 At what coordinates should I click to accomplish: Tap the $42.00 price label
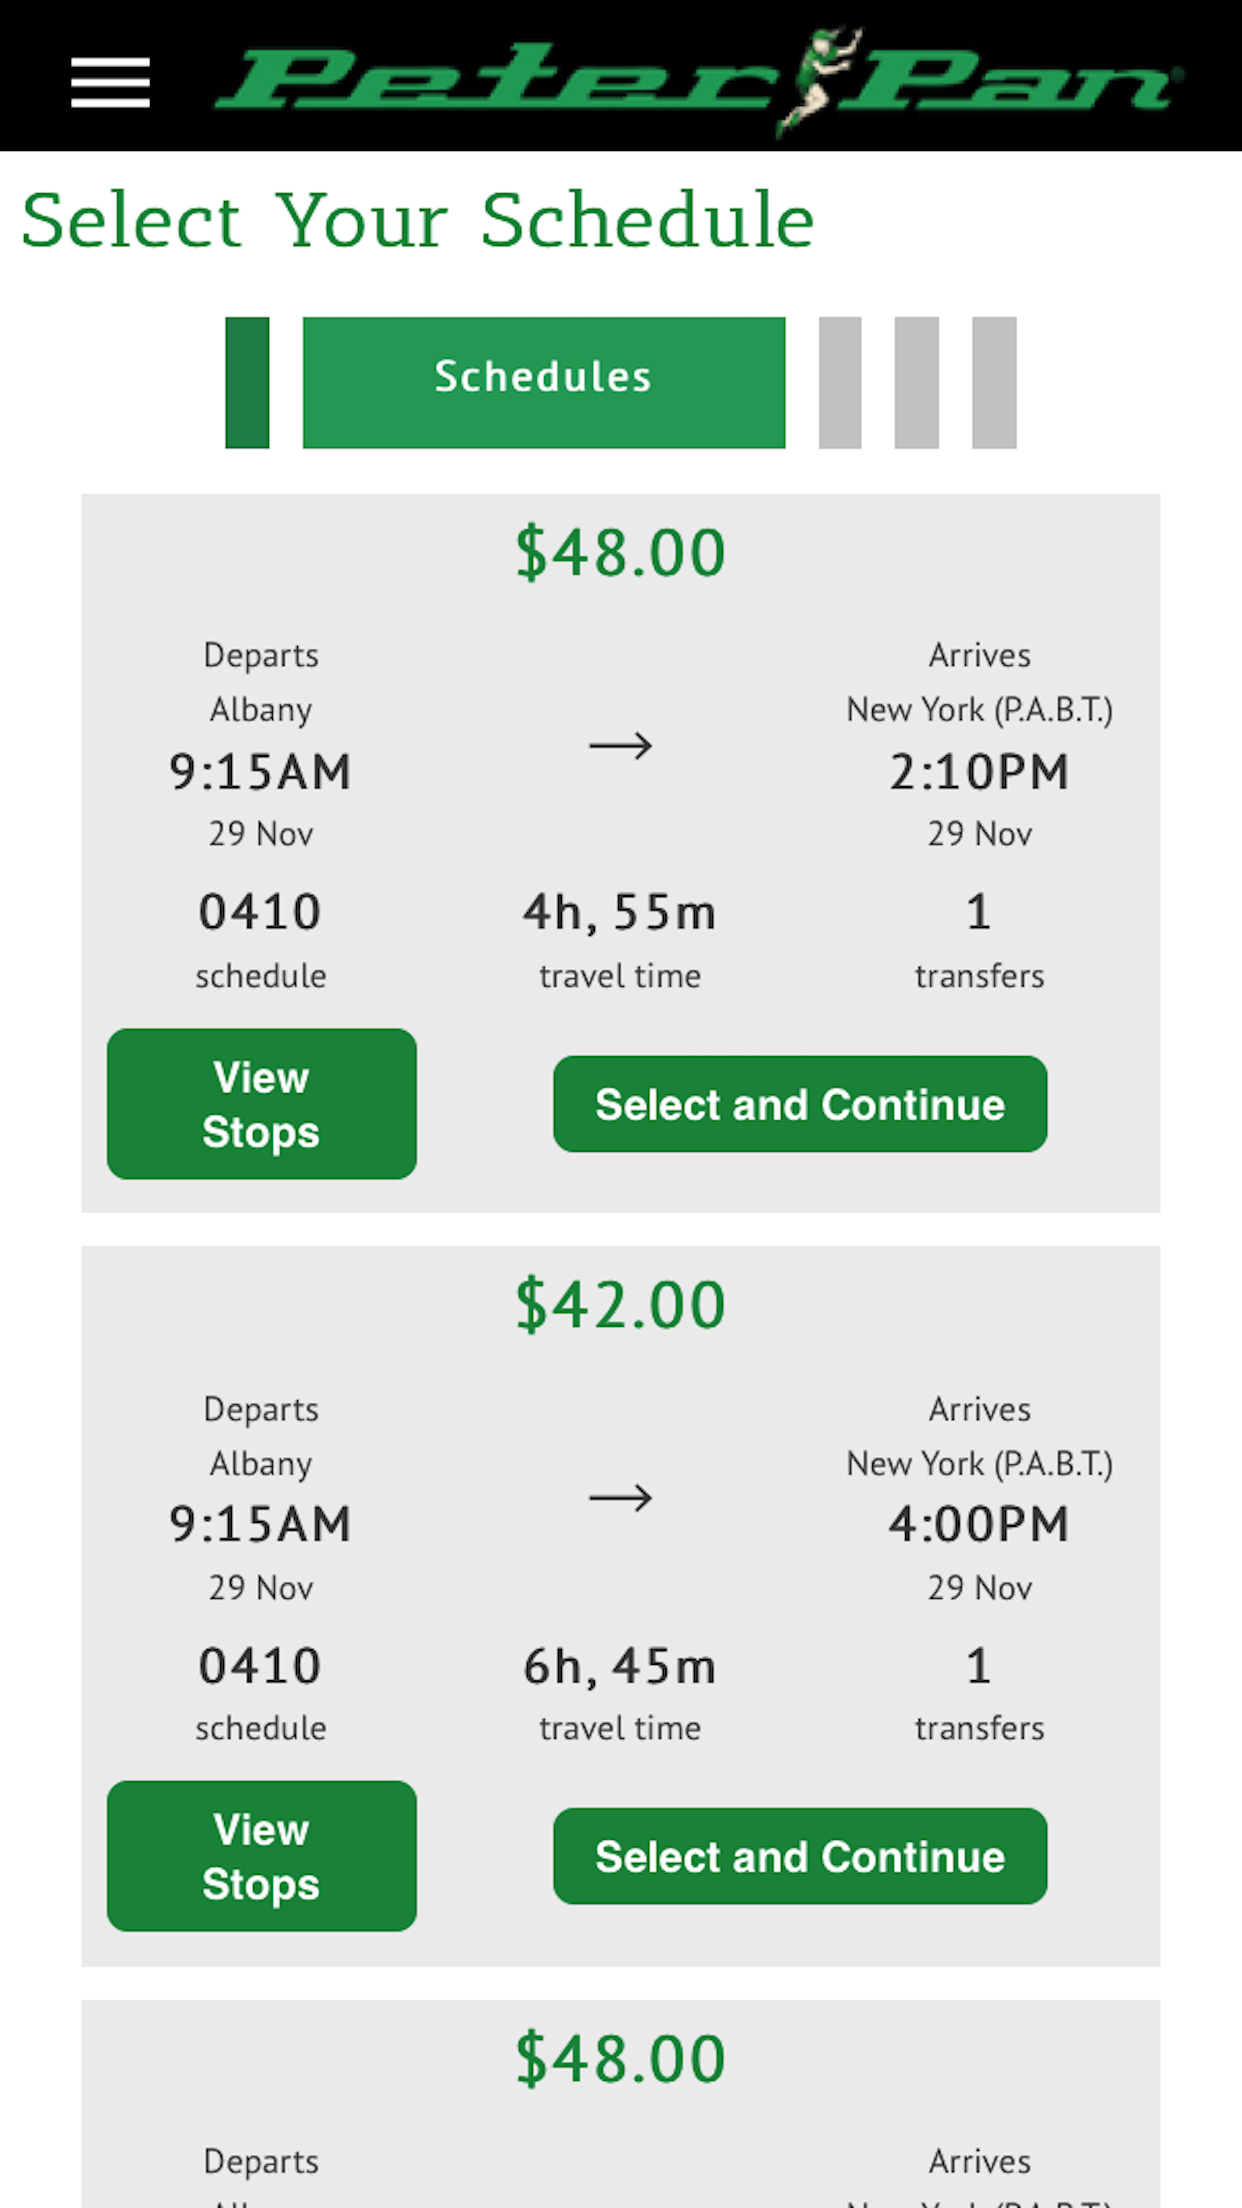tap(620, 1305)
